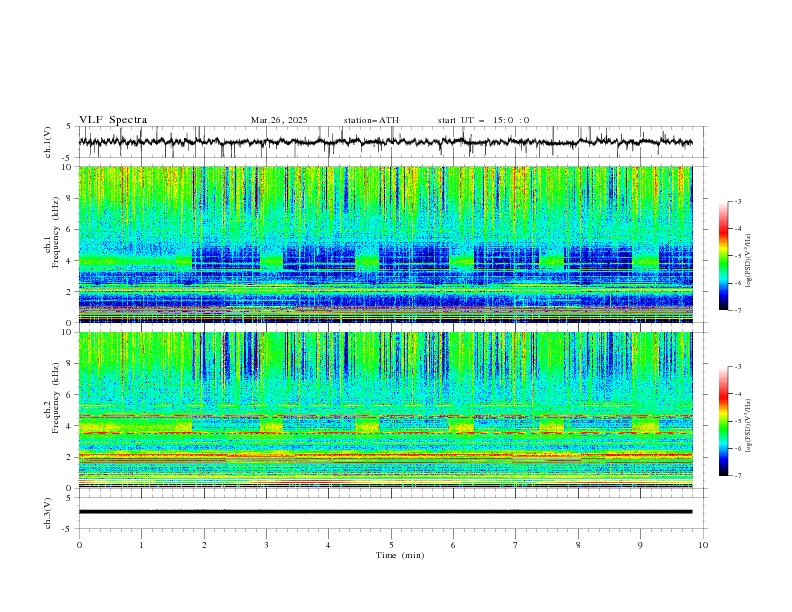Click tick label "9" on the Time axis
This screenshot has height=612, width=792.
point(640,545)
